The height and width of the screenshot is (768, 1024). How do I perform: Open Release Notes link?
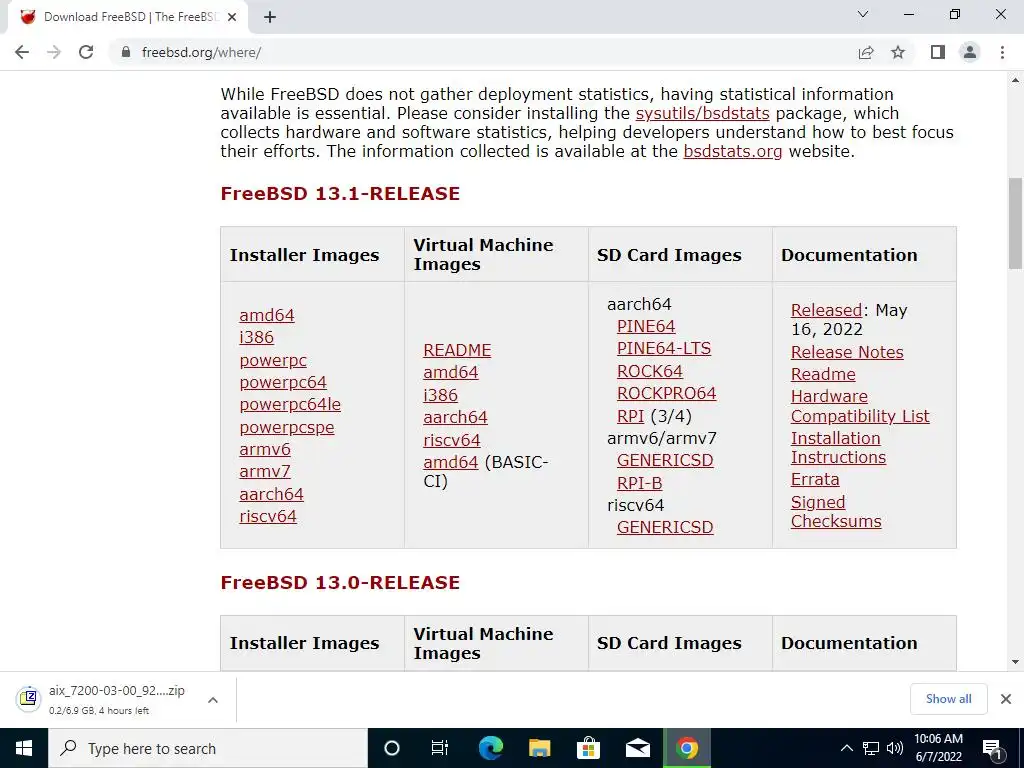point(847,353)
